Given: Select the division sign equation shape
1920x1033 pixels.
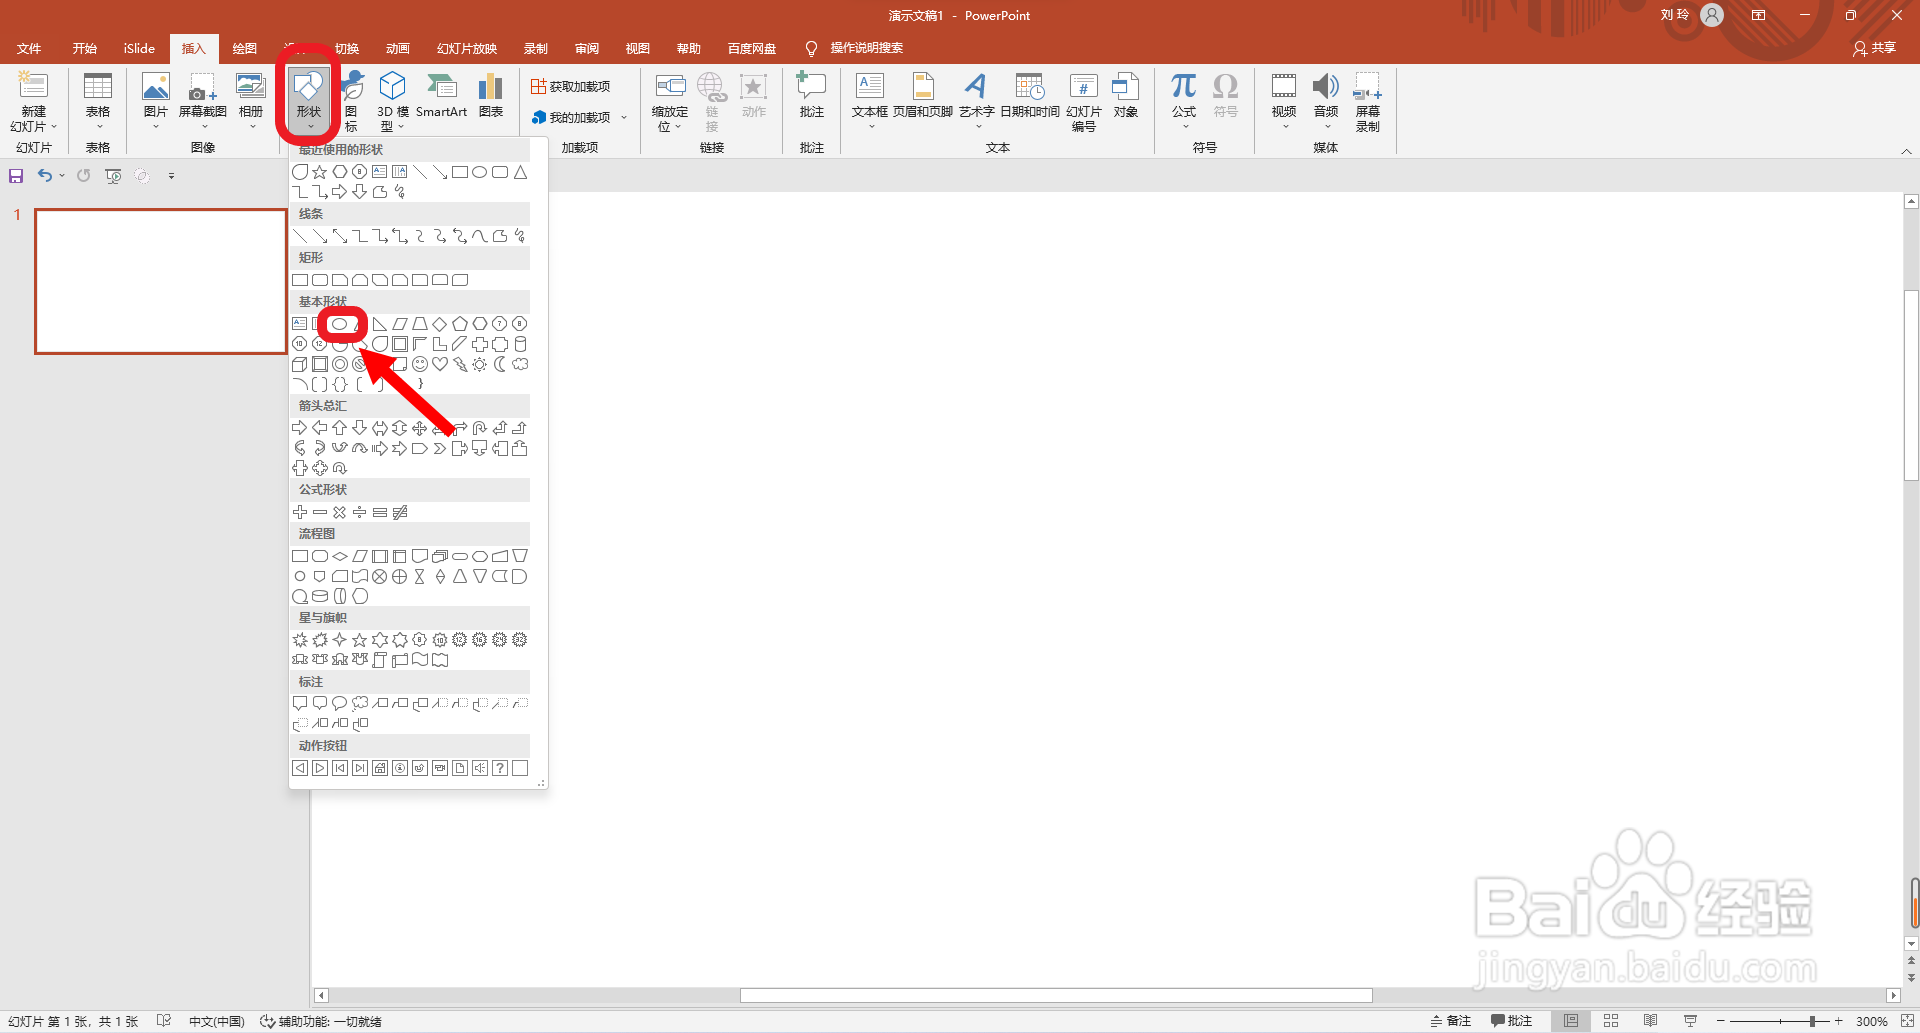Looking at the screenshot, I should click(360, 512).
